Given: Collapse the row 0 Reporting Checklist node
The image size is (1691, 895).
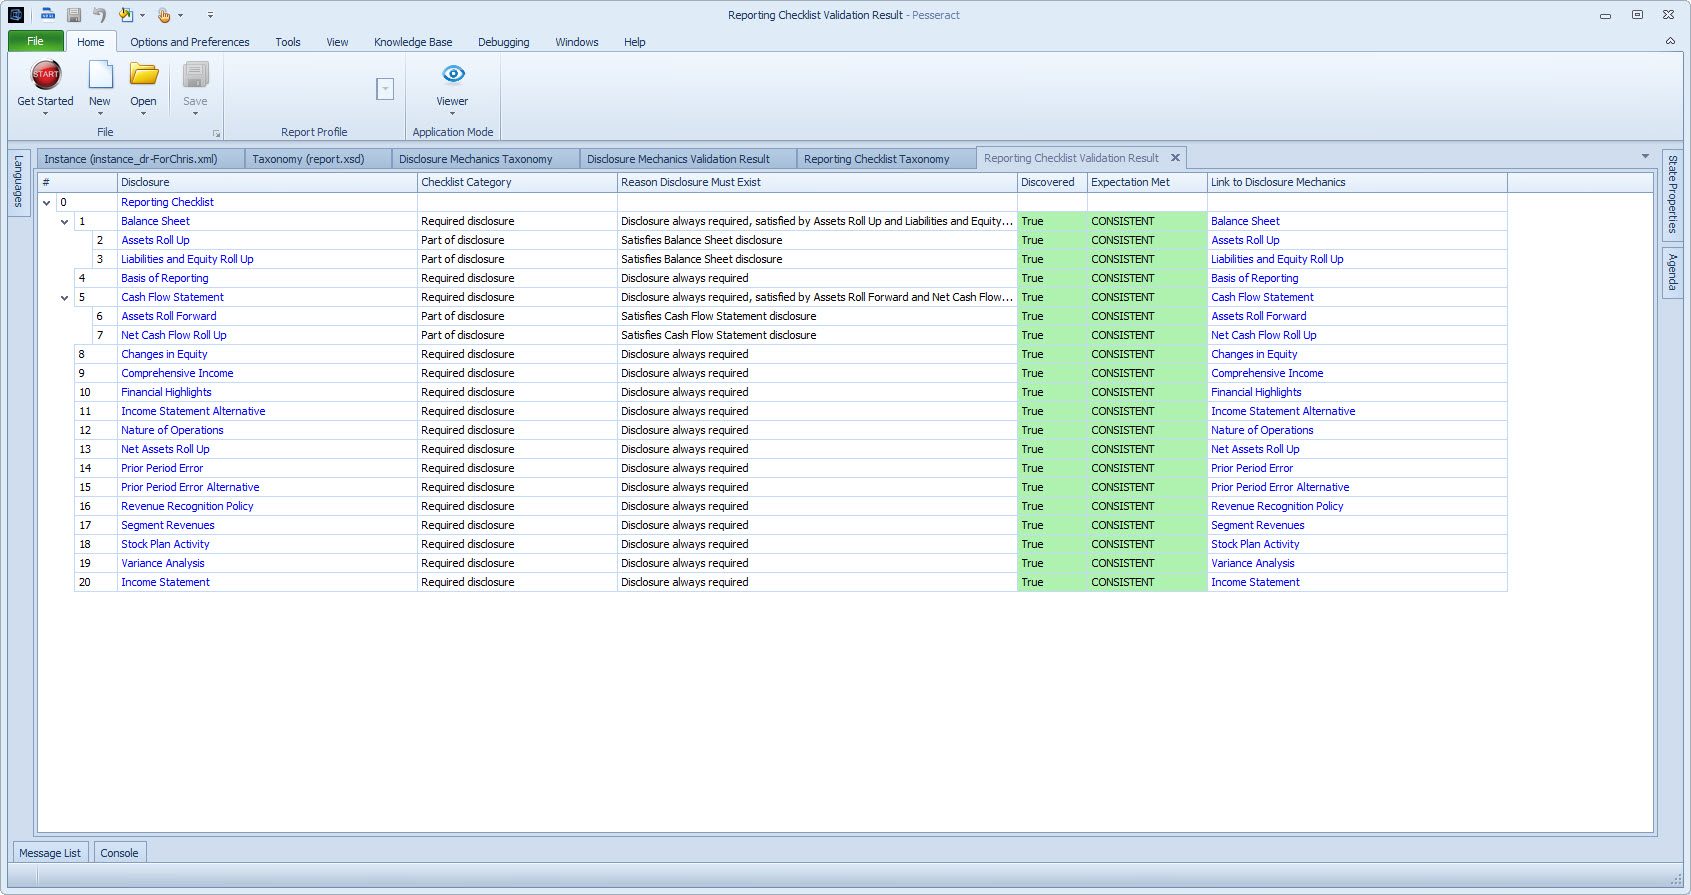Looking at the screenshot, I should point(46,203).
